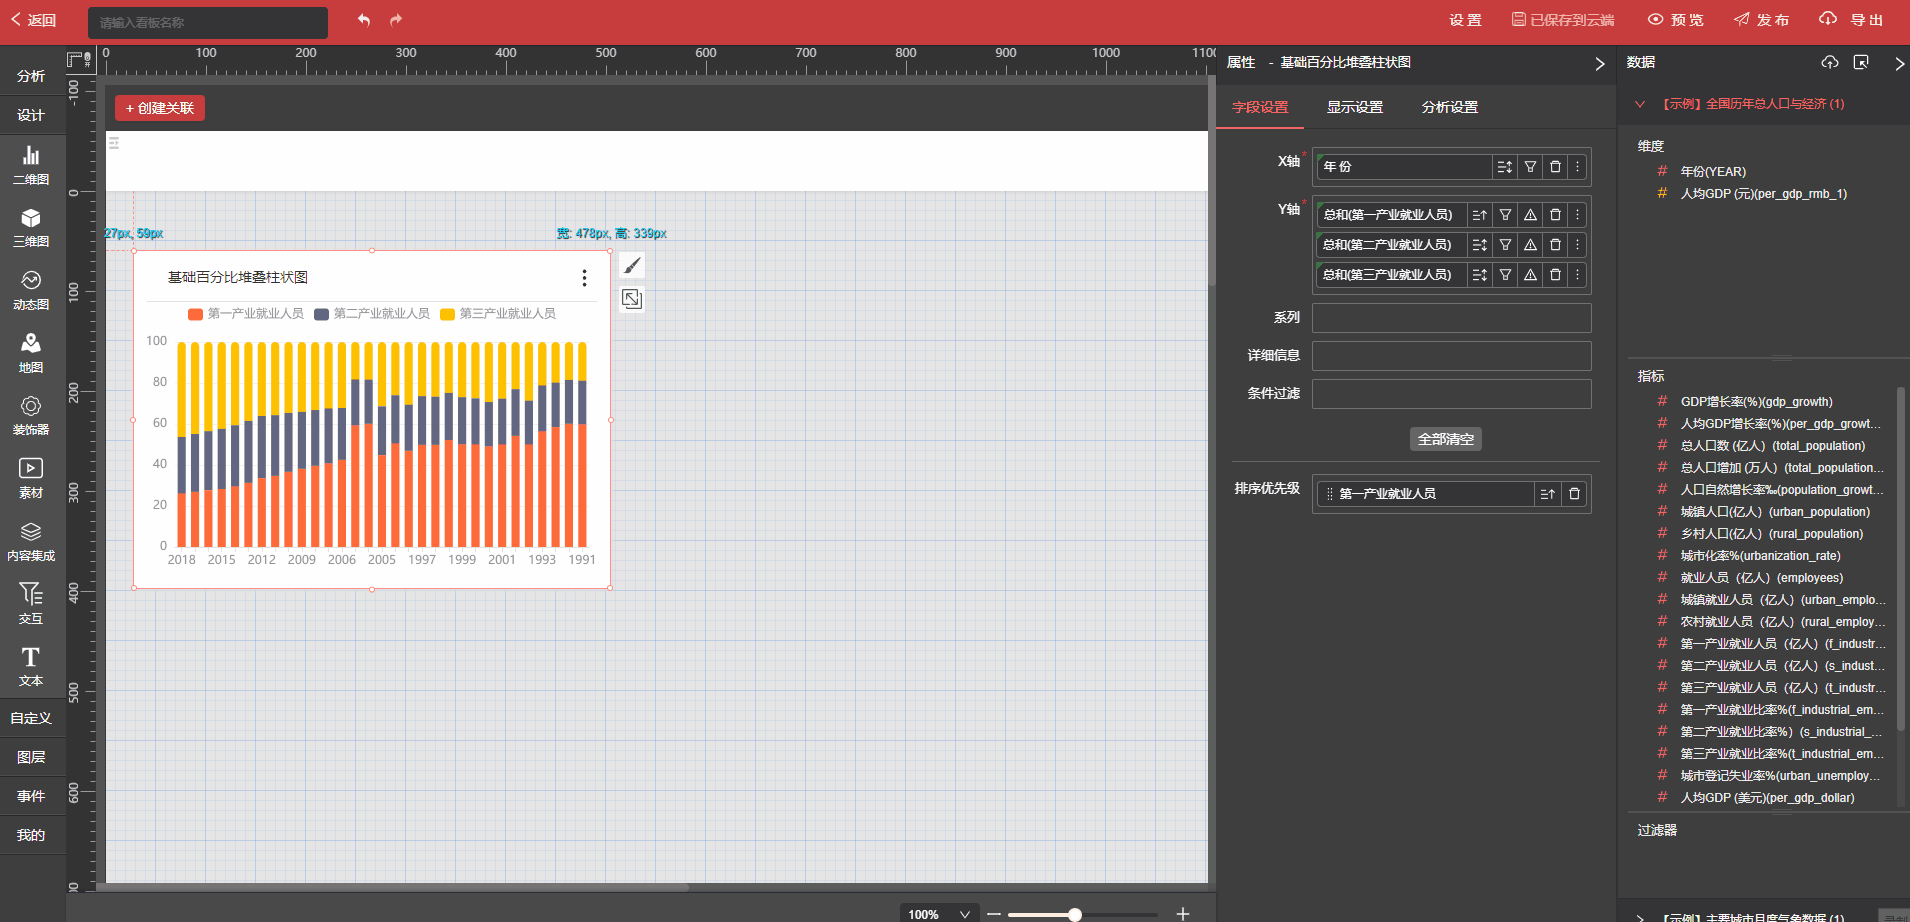
Task: Click the 创建关联 button
Action: (x=160, y=108)
